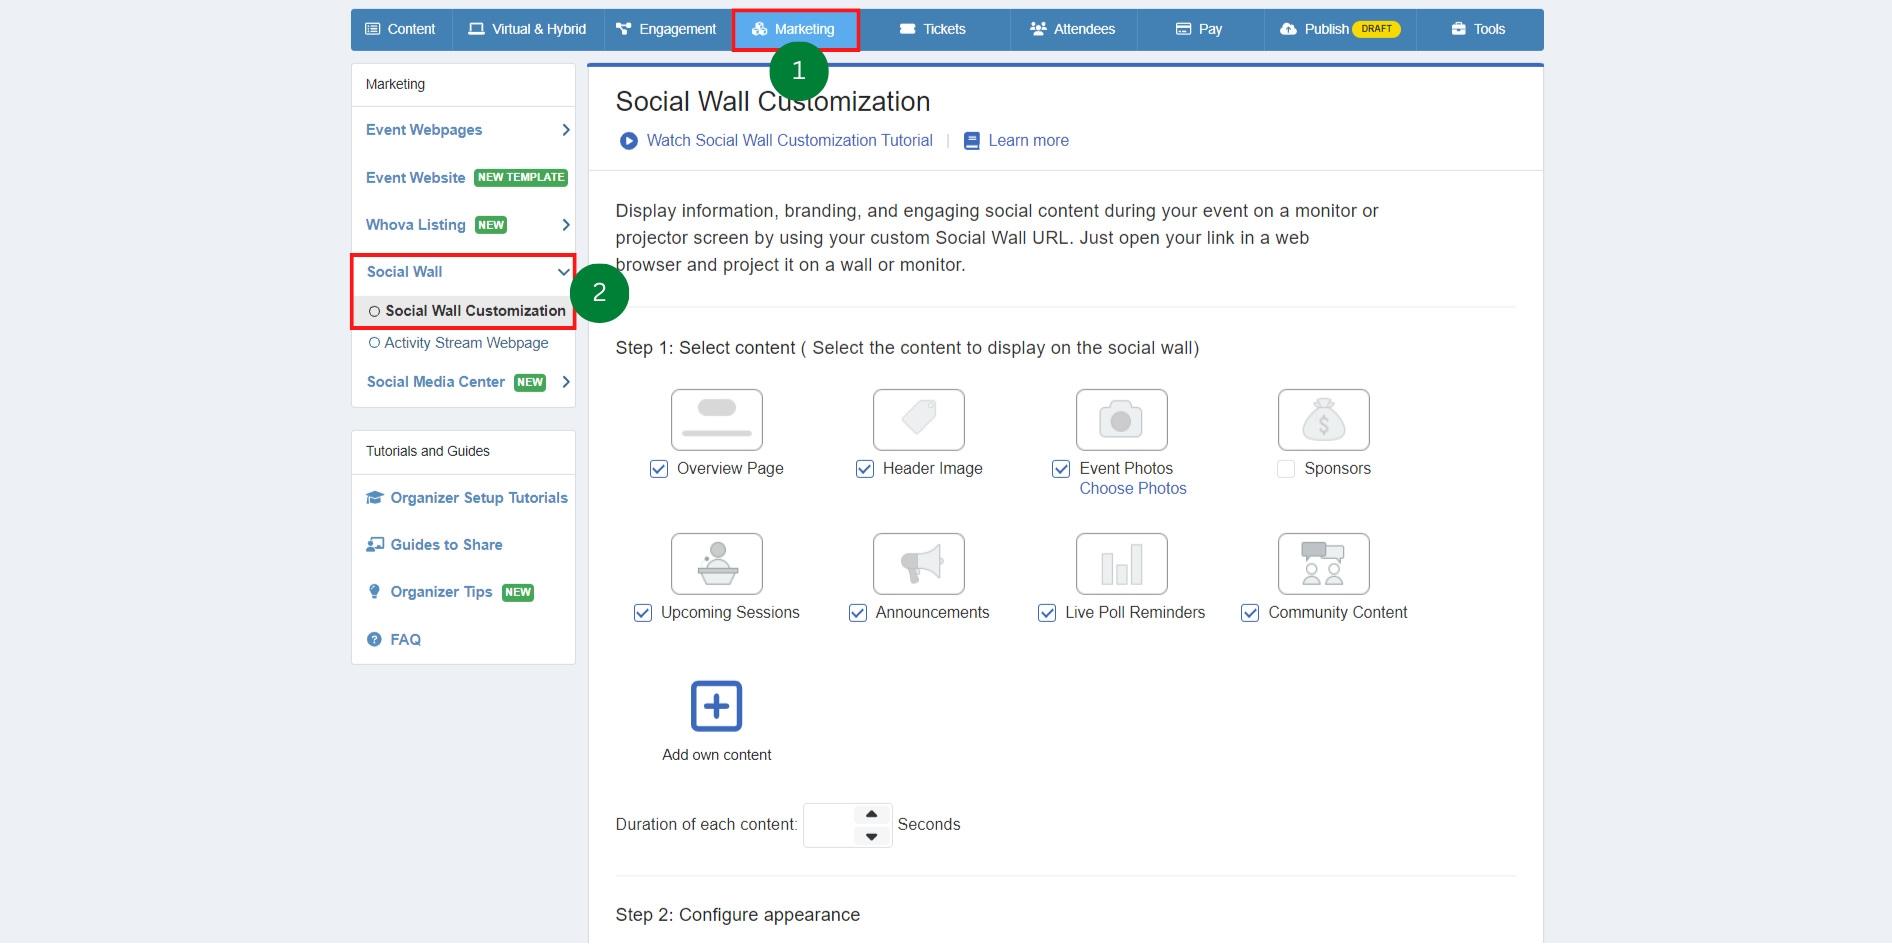Enable the Sponsors checkbox
Screen dimensions: 1892x945
(x=1286, y=468)
